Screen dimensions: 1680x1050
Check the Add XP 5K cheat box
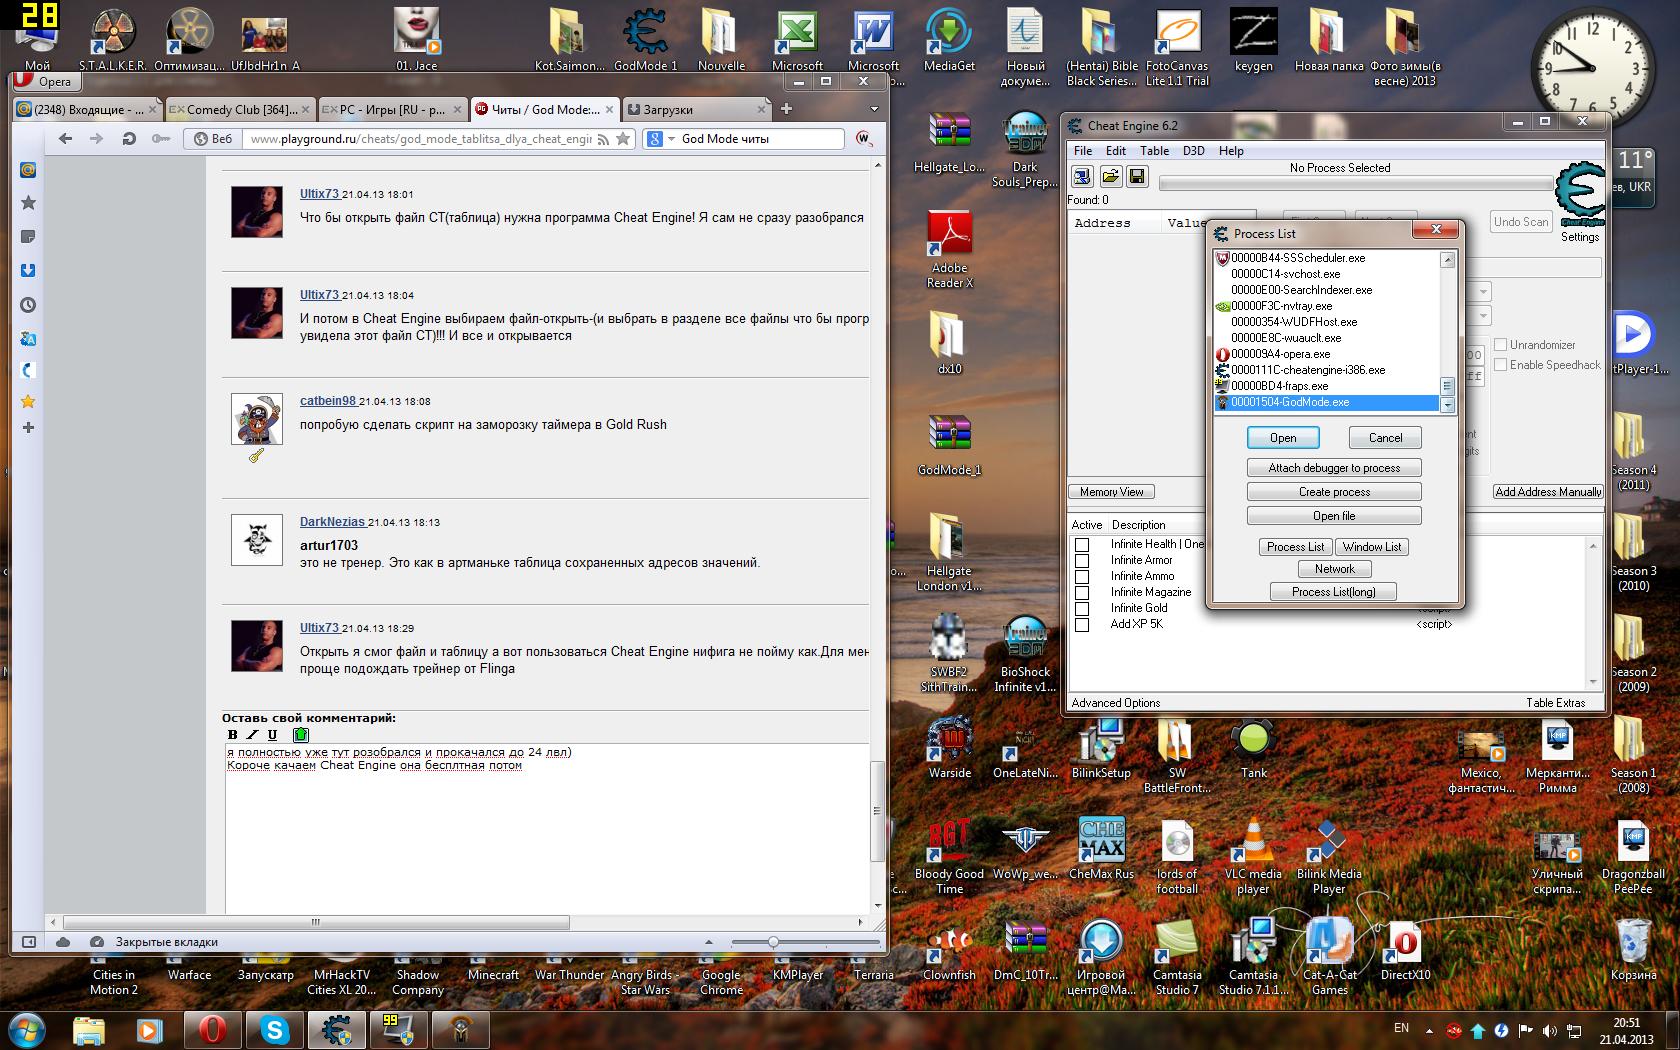click(1082, 625)
